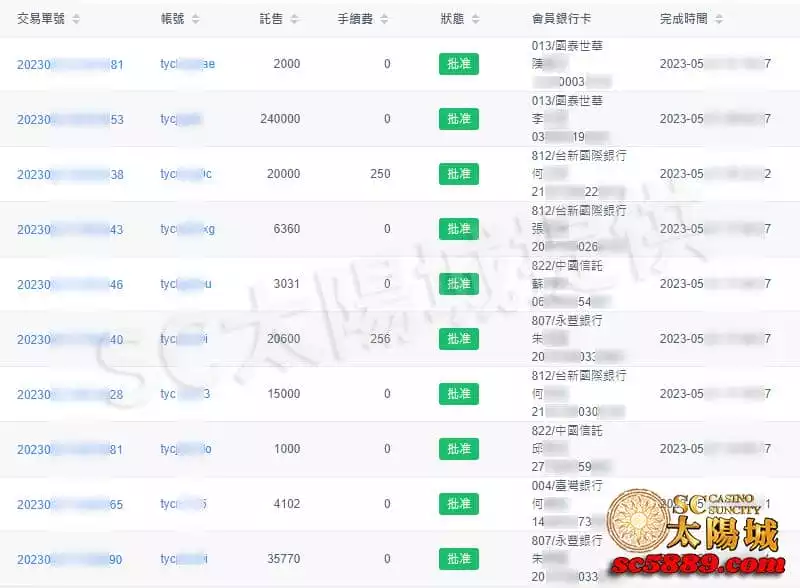
Task: Click 批准 button in 6360 amount row
Action: click(459, 229)
